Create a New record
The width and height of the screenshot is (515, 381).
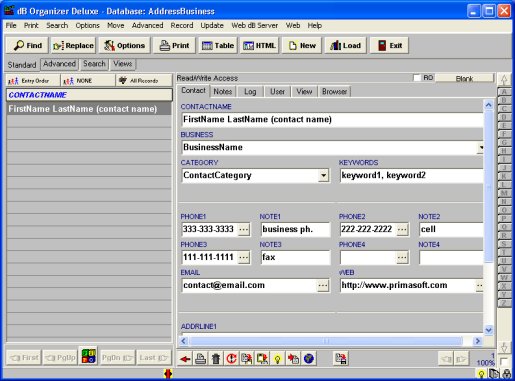(x=302, y=45)
